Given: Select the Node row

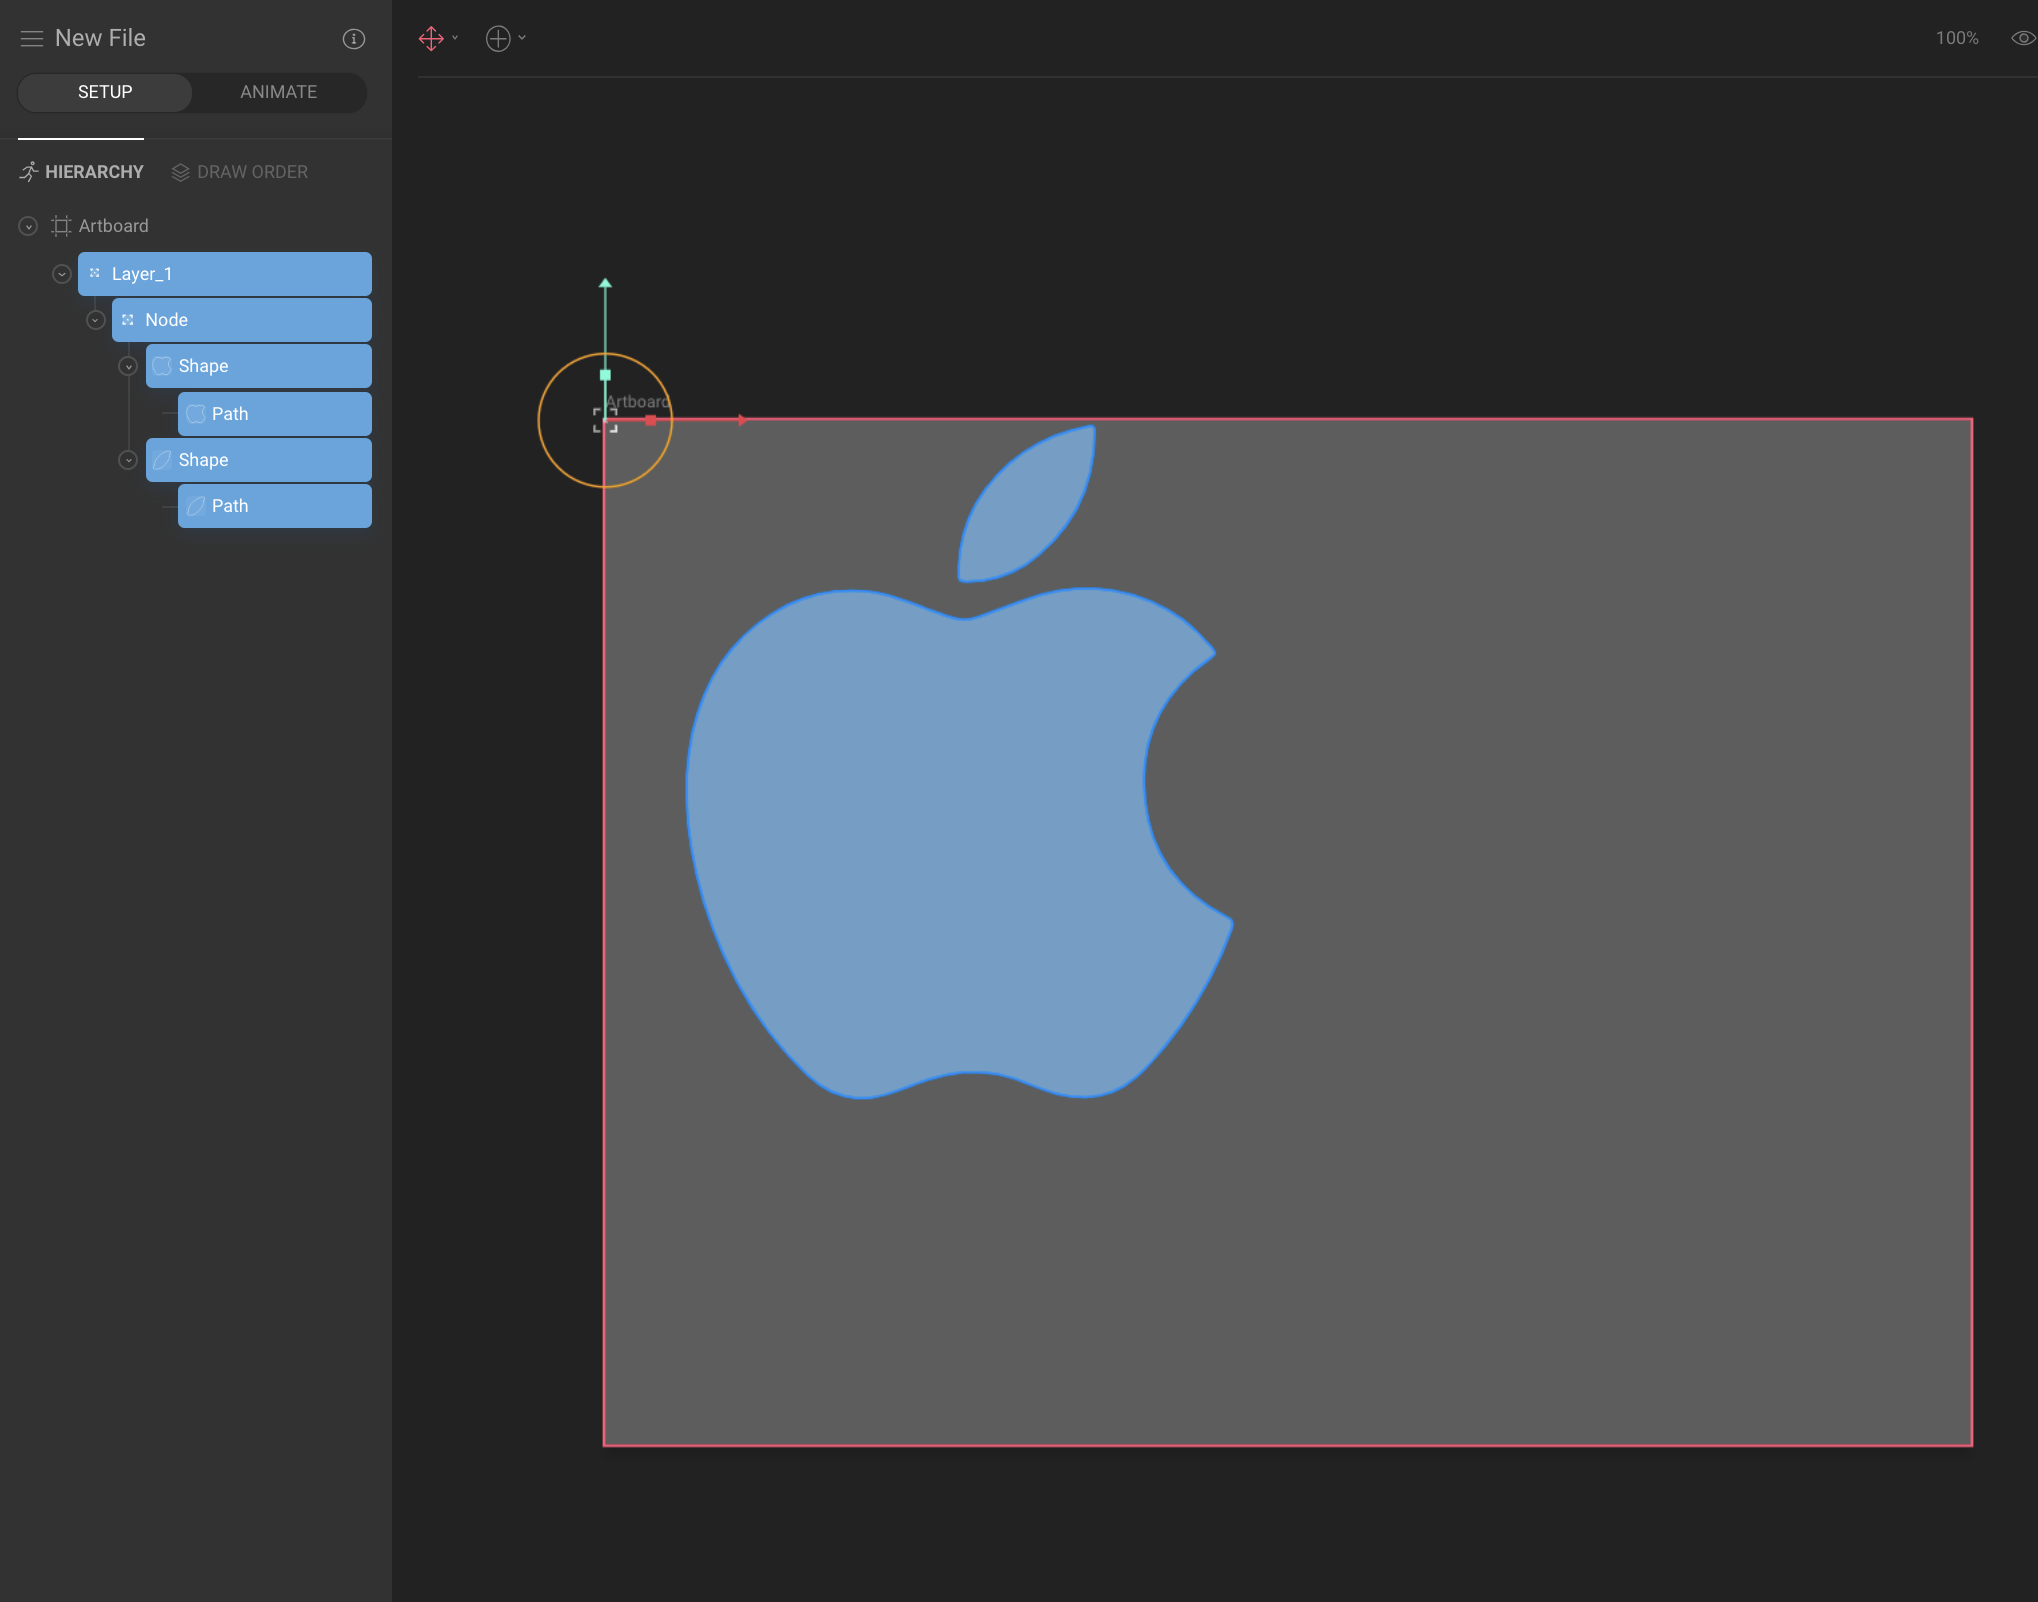Looking at the screenshot, I should [x=242, y=320].
